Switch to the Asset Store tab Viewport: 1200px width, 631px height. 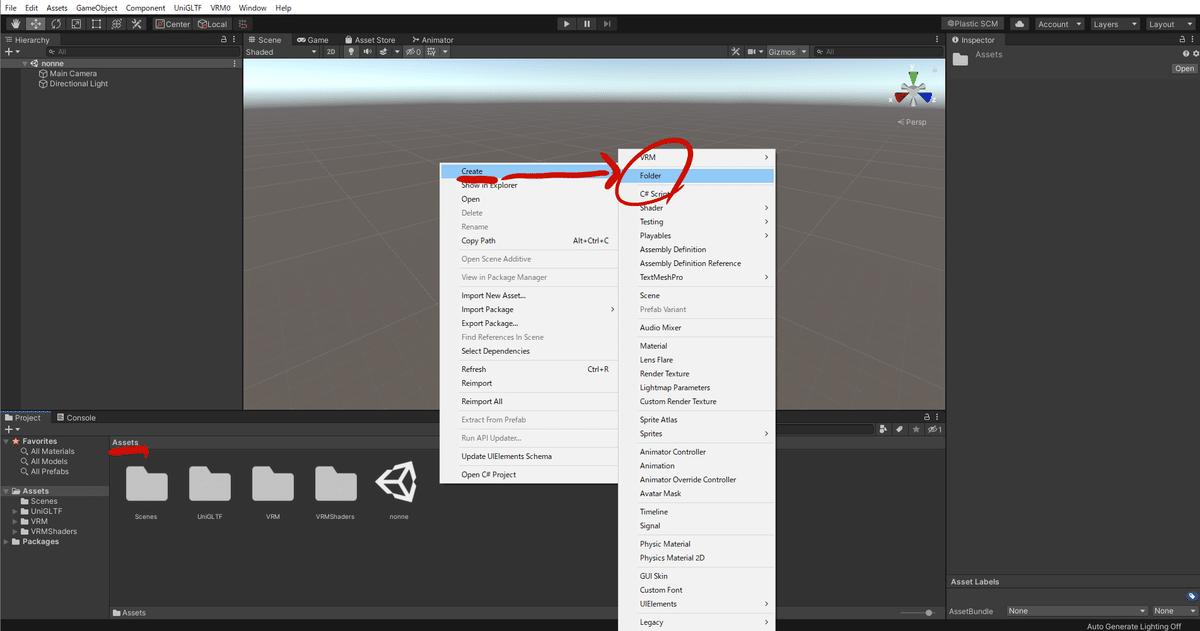pyautogui.click(x=370, y=40)
